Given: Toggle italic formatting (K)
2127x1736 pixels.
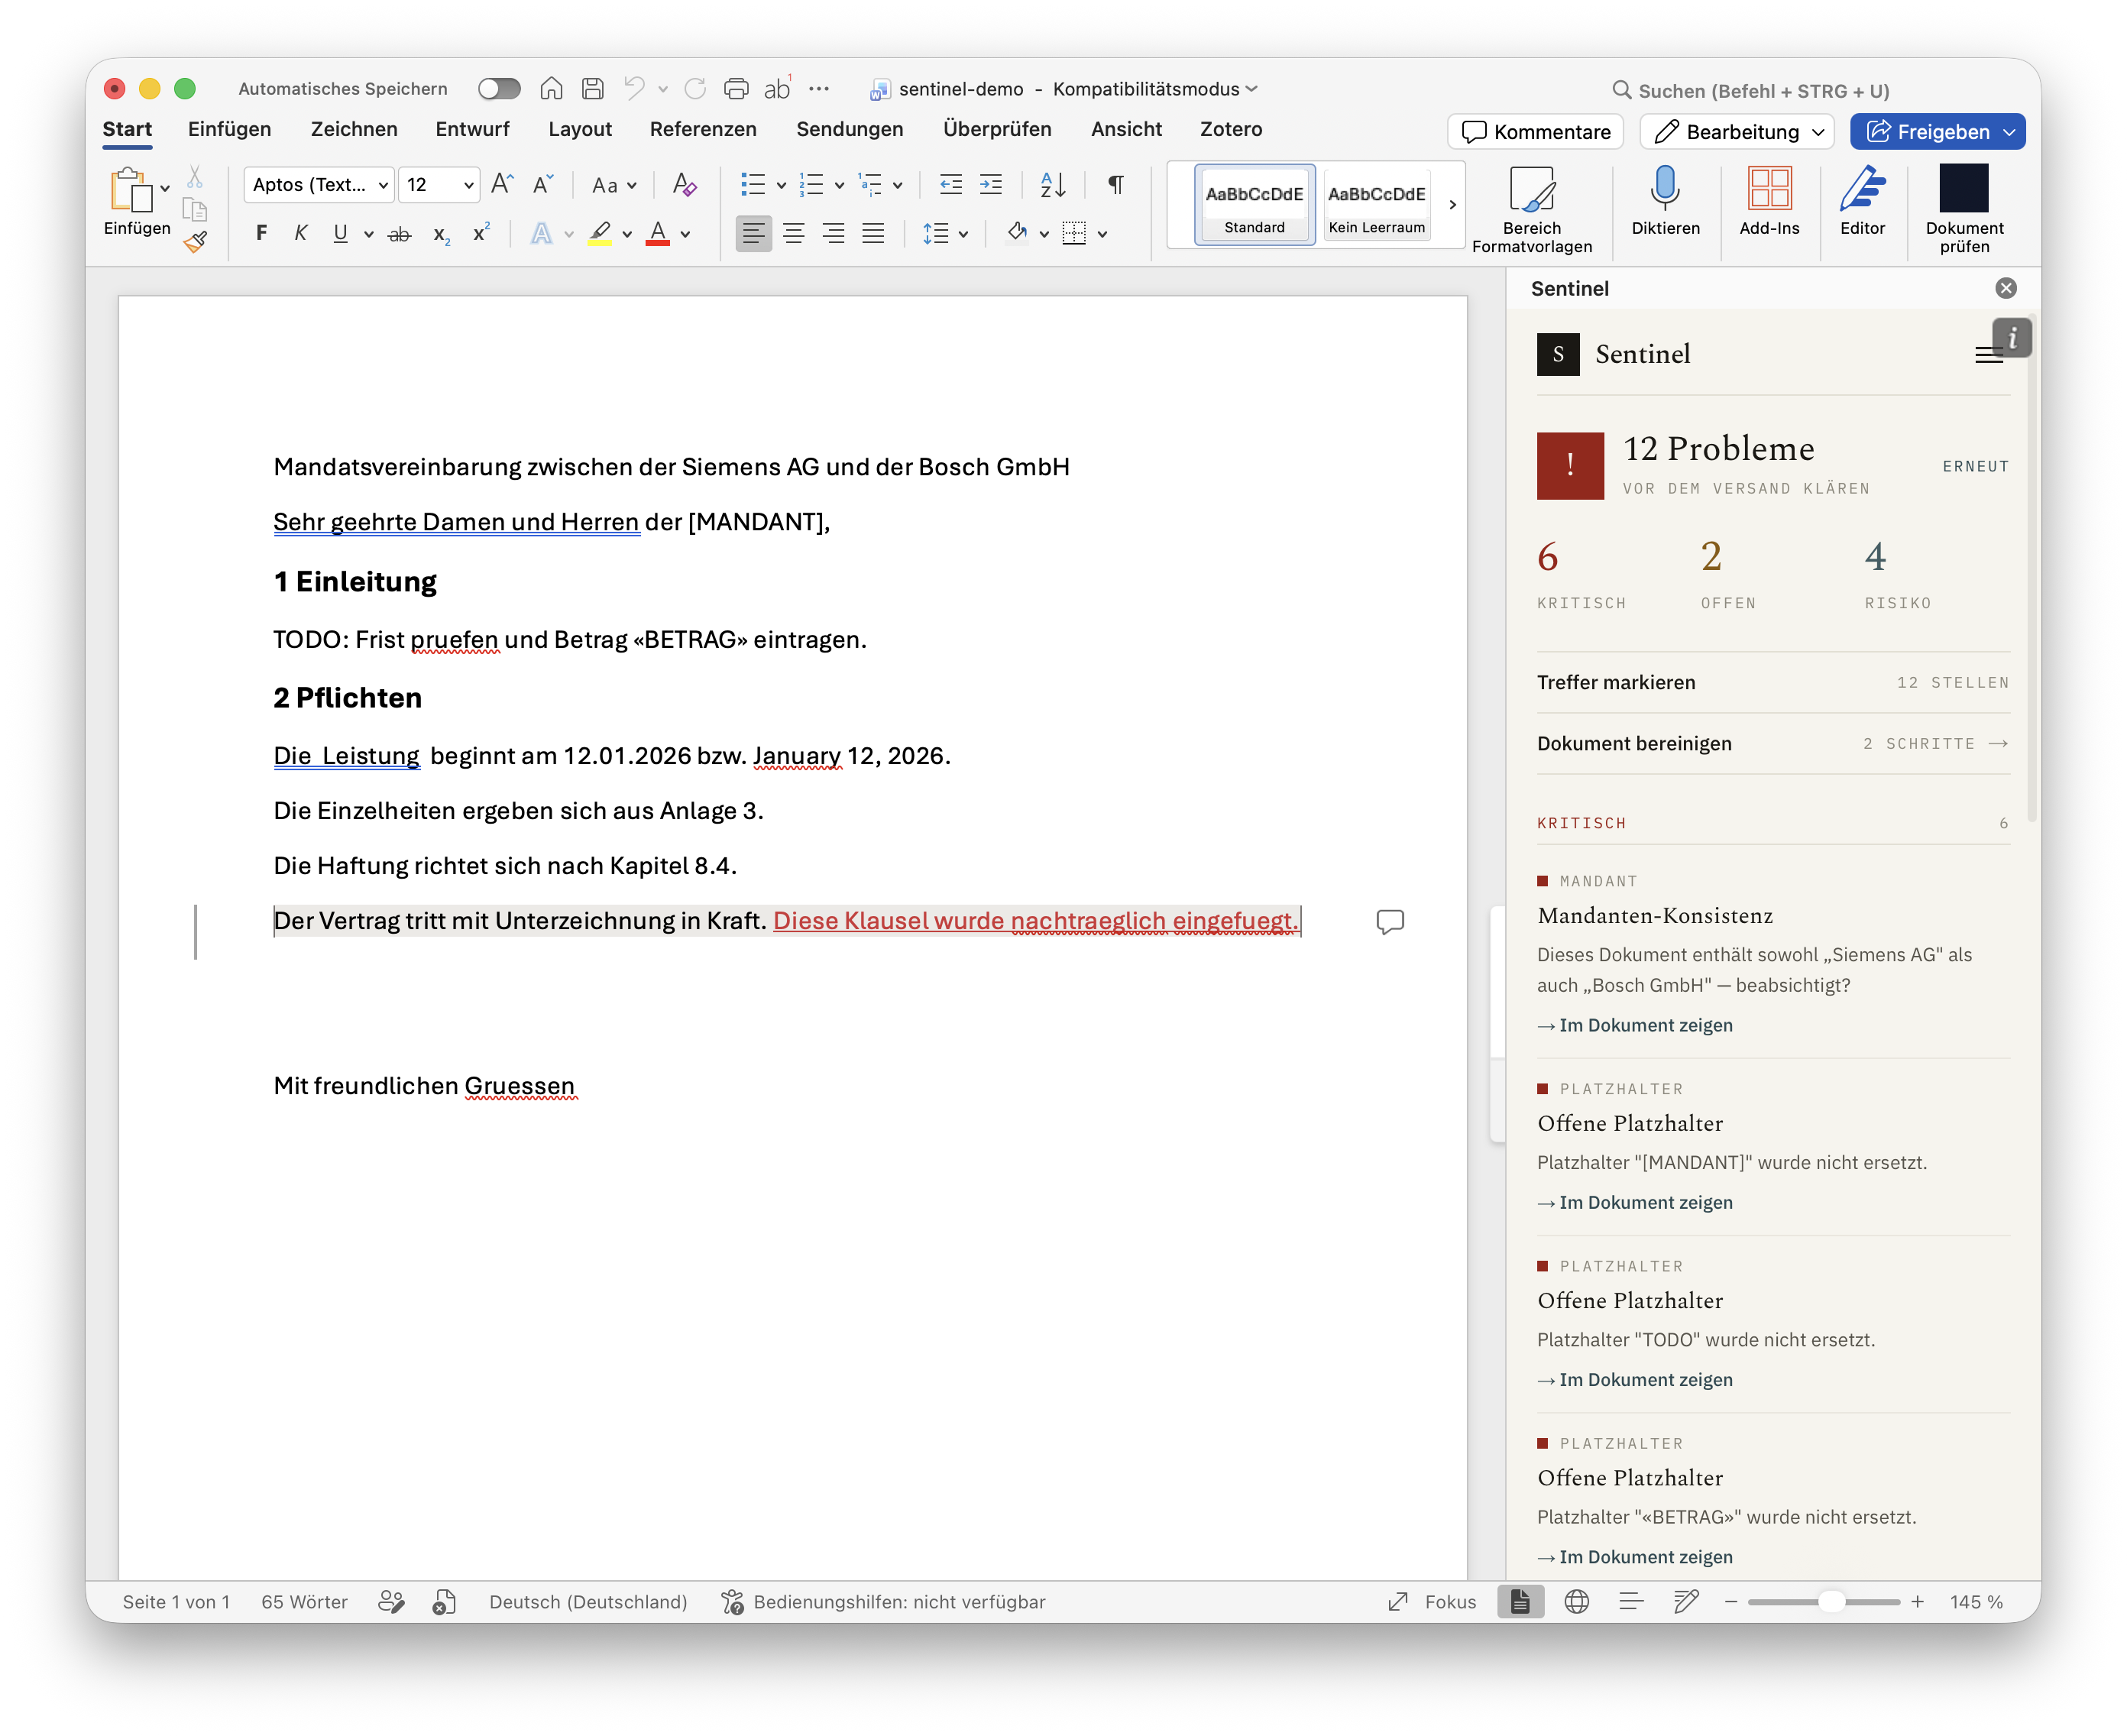Looking at the screenshot, I should (301, 233).
